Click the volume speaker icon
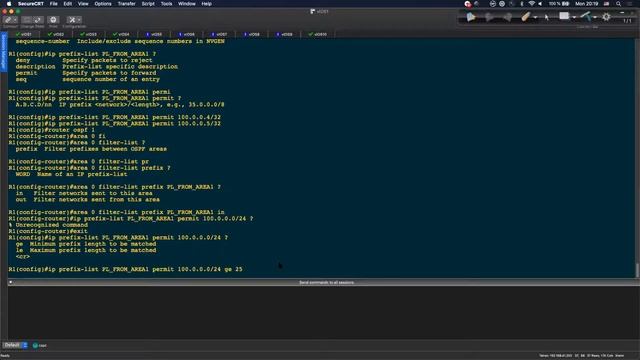Viewport: 640px width, 360px height. click(x=540, y=4)
